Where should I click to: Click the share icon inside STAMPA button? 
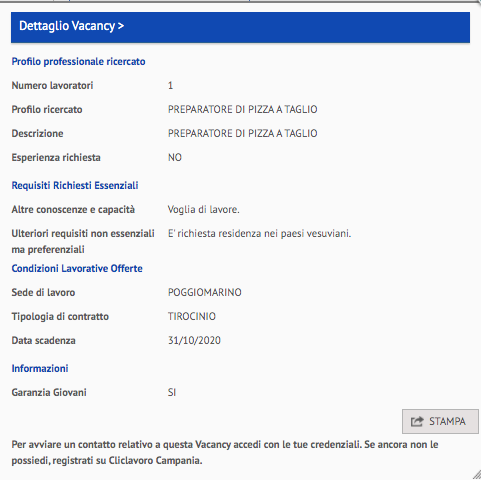(x=417, y=422)
